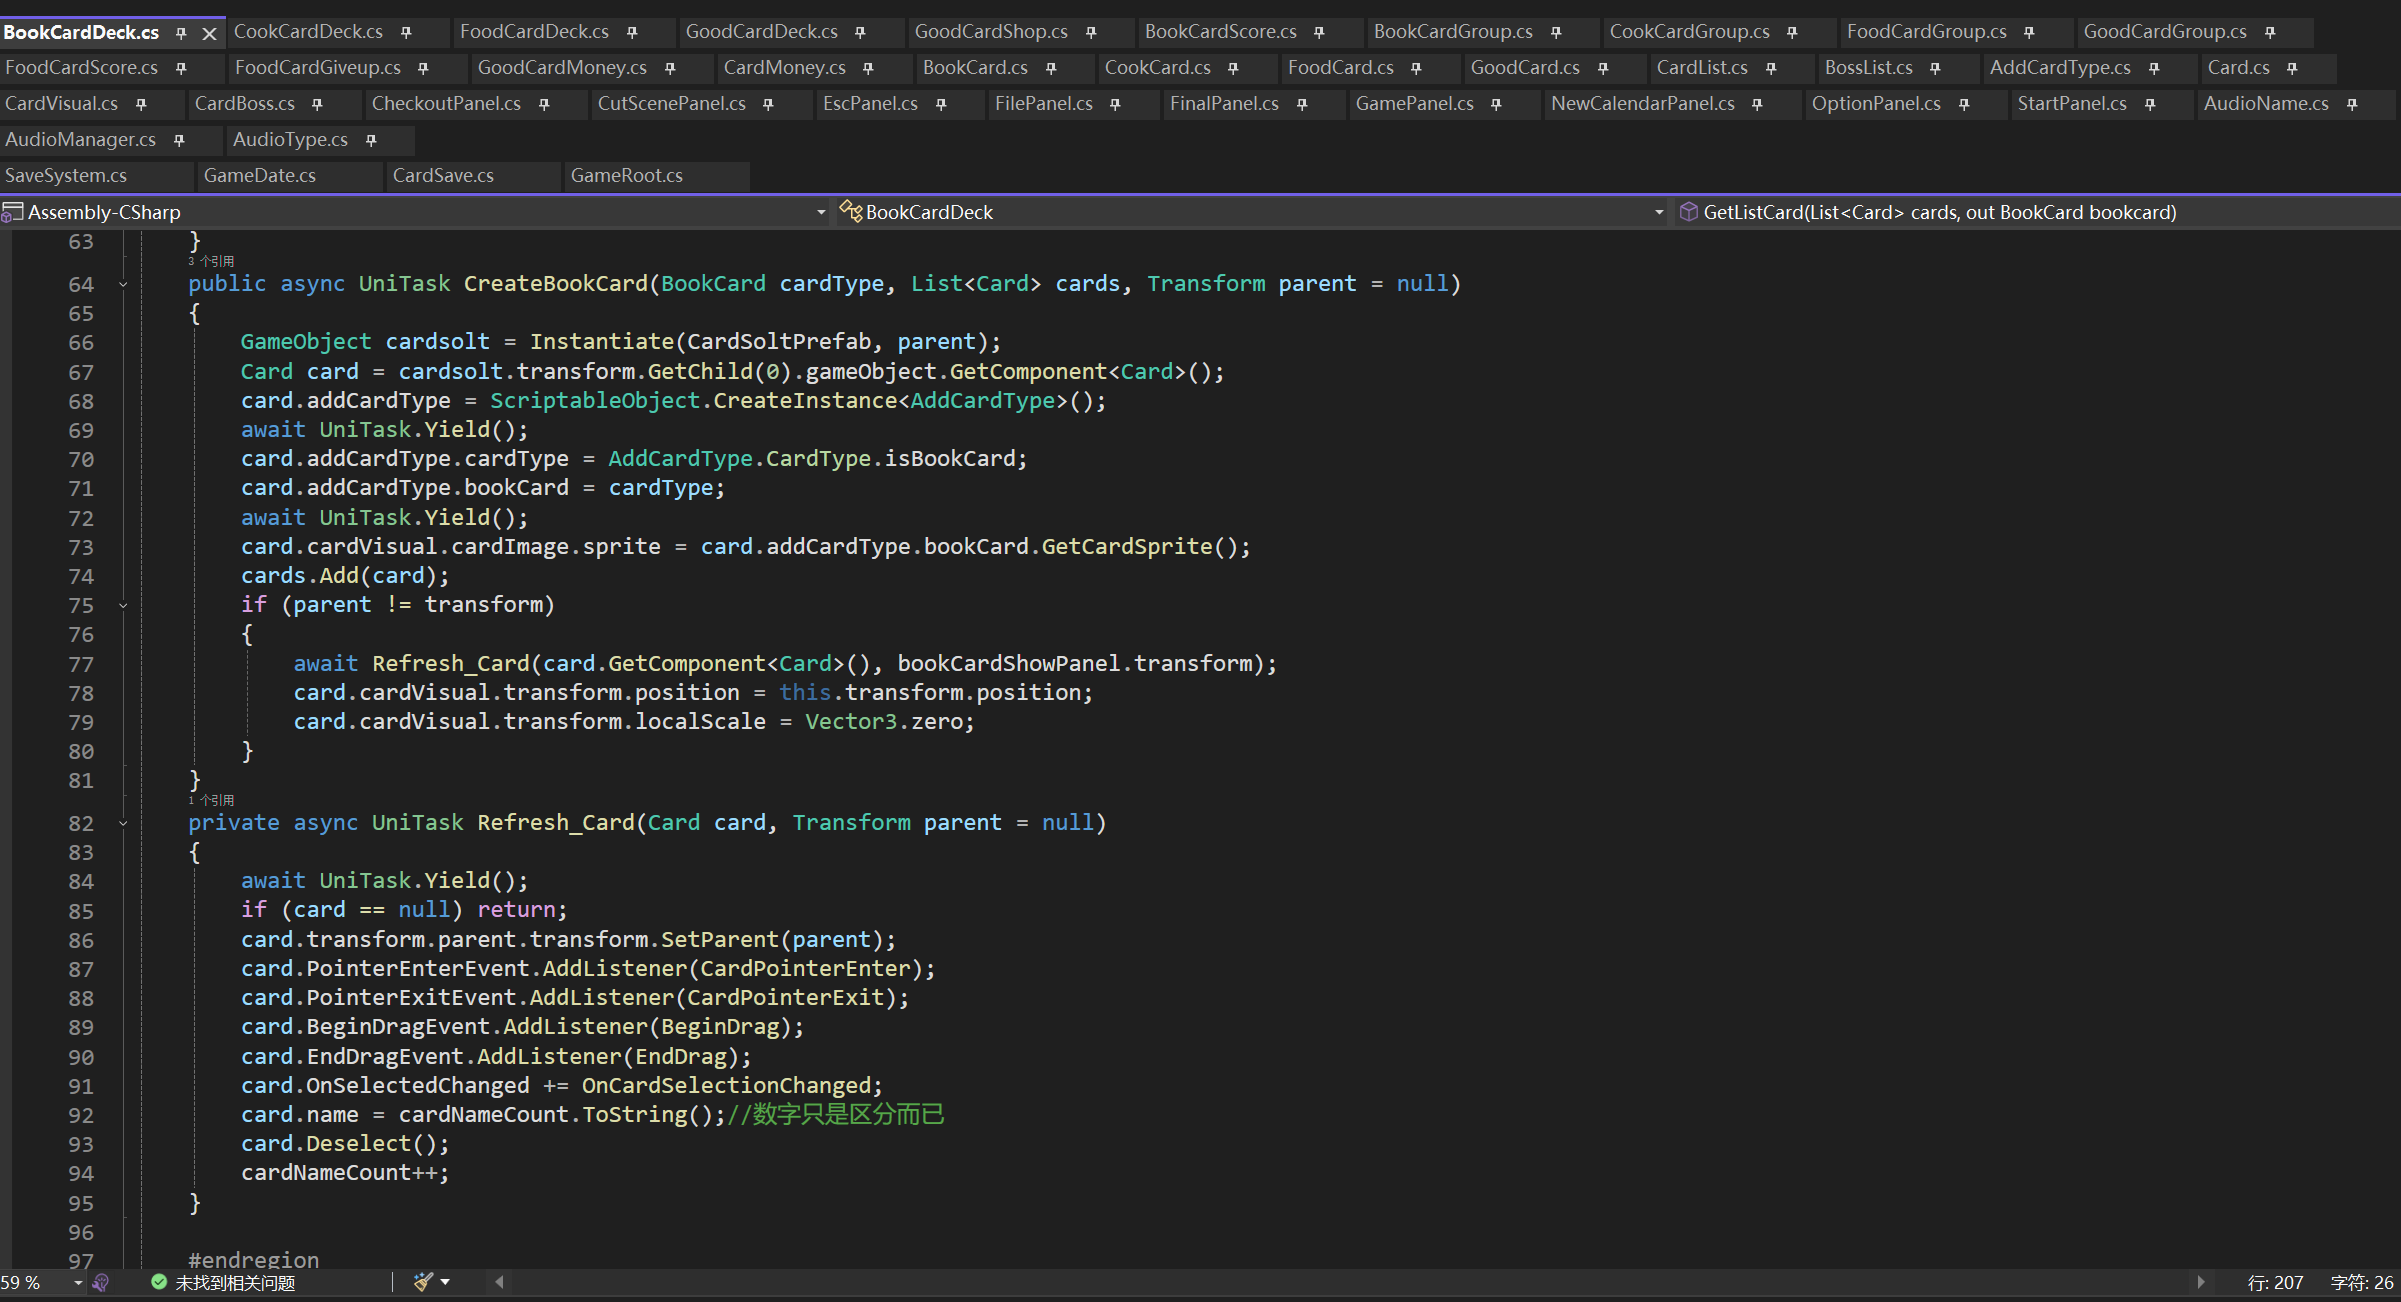Open the zoom level 59 % dropdown
Image resolution: width=2401 pixels, height=1302 pixels.
[78, 1283]
